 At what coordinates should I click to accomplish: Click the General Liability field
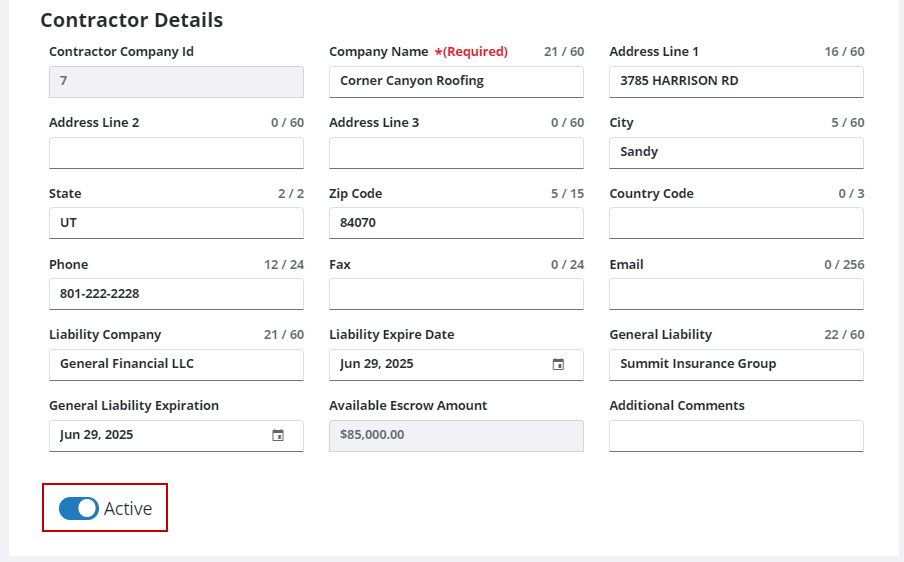point(736,364)
